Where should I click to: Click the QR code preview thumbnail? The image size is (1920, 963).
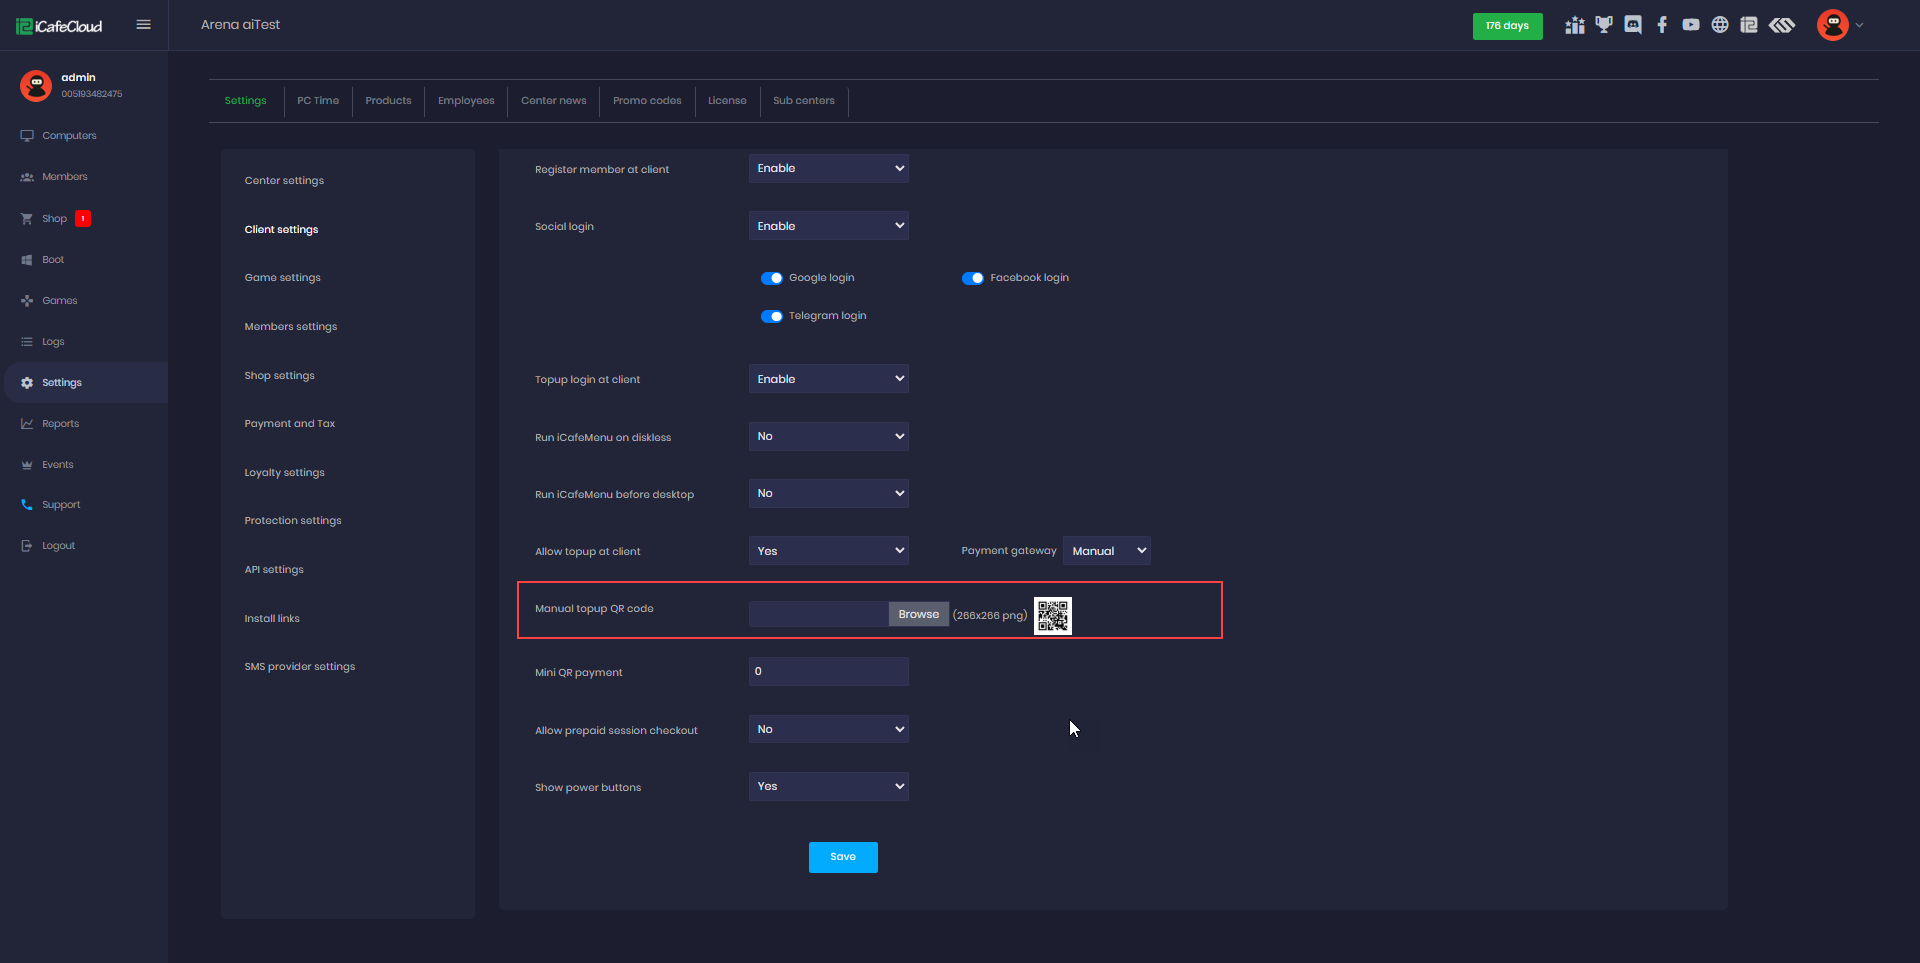pyautogui.click(x=1053, y=616)
